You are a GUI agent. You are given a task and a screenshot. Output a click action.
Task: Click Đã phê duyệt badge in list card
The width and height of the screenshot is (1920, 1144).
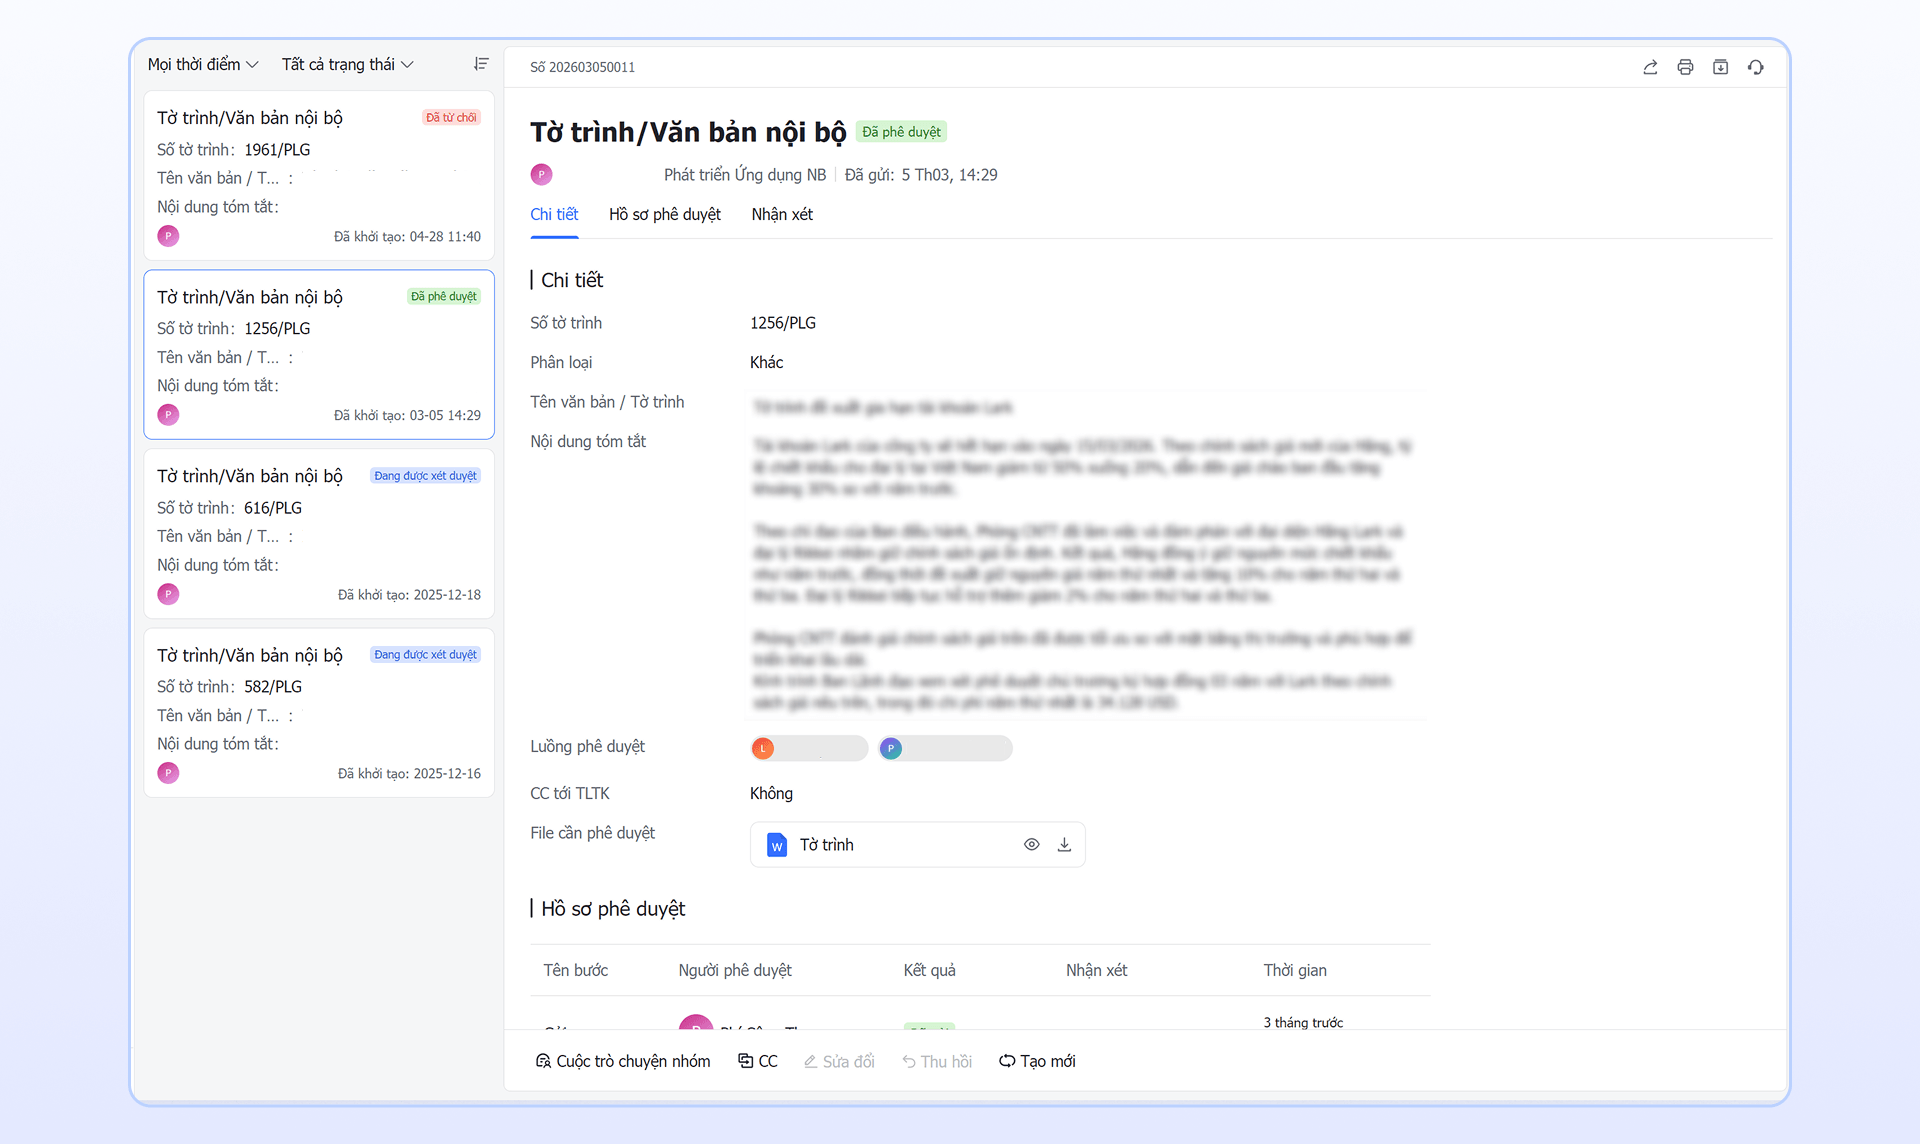pyautogui.click(x=444, y=296)
